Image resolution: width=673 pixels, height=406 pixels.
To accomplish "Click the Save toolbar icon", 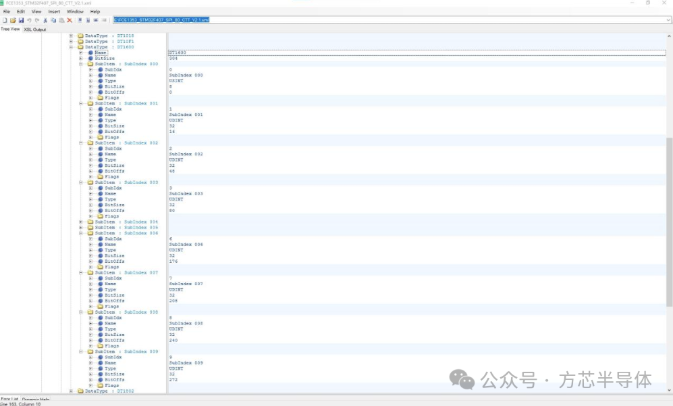I will (21, 20).
